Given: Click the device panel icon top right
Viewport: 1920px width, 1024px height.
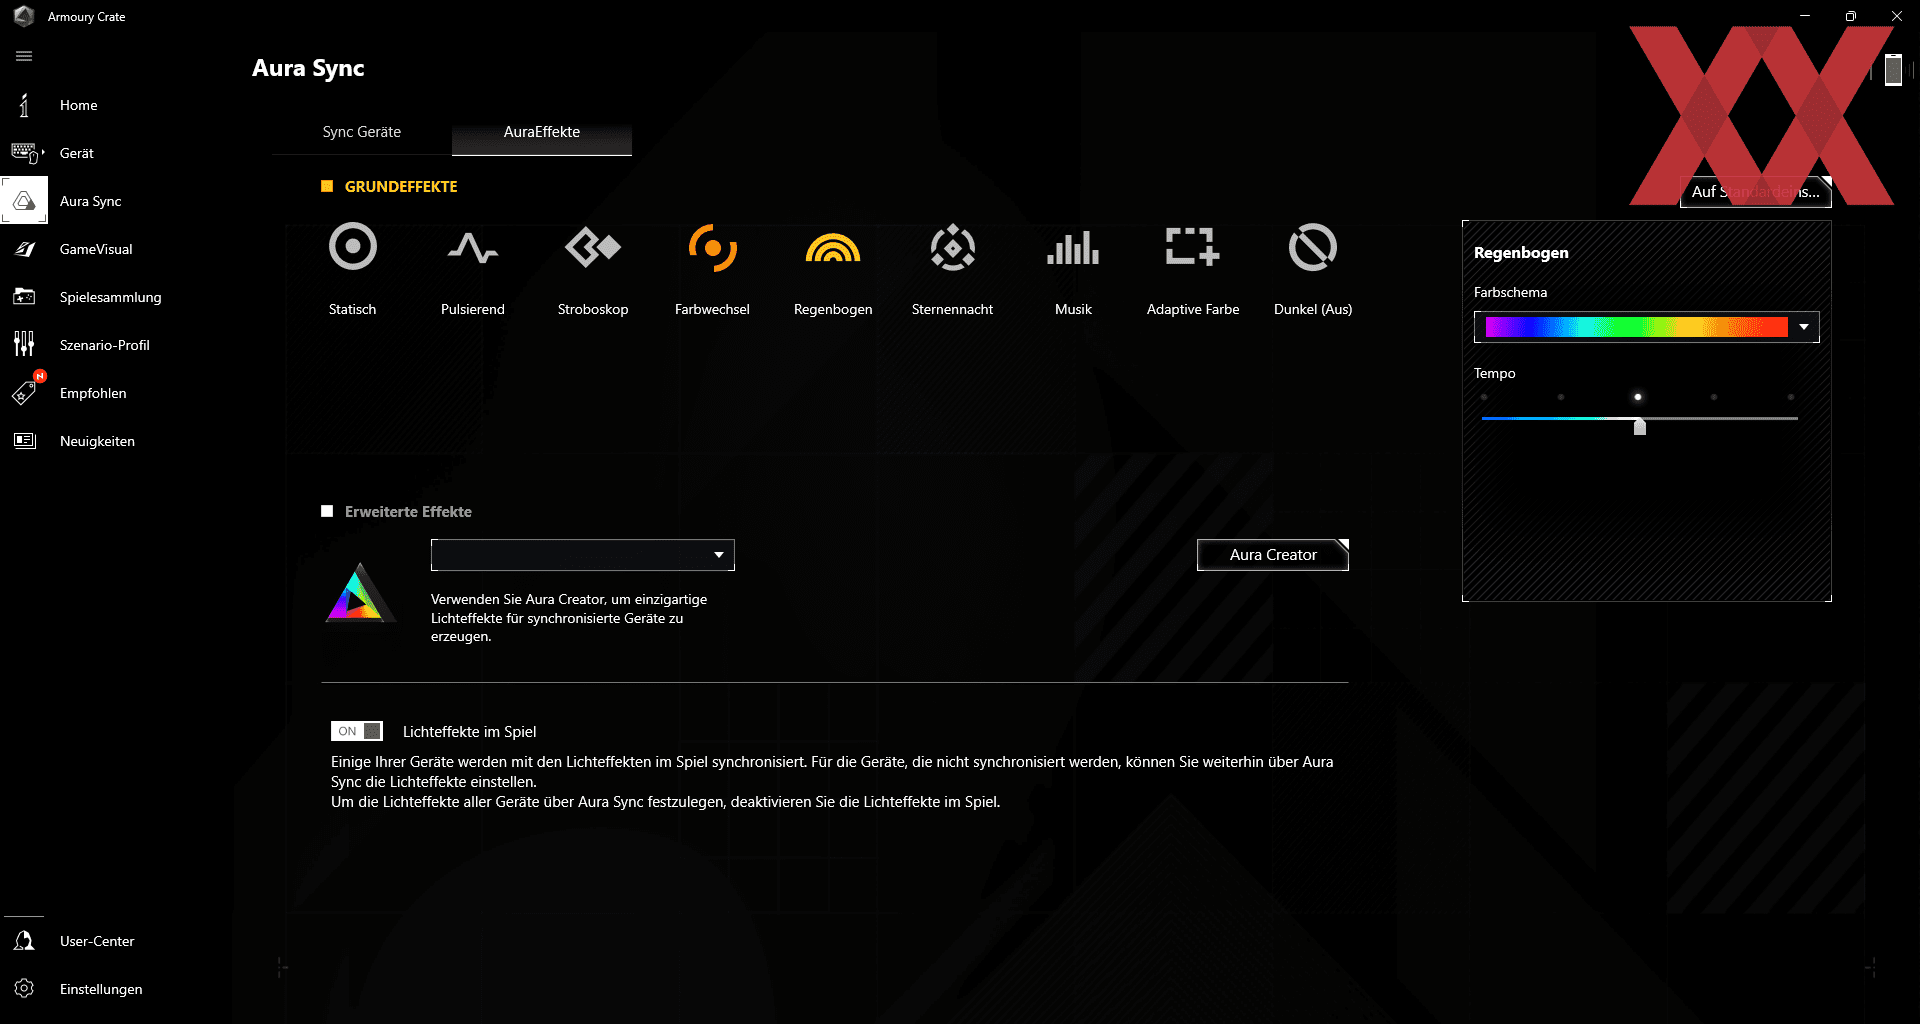Looking at the screenshot, I should click(x=1892, y=70).
